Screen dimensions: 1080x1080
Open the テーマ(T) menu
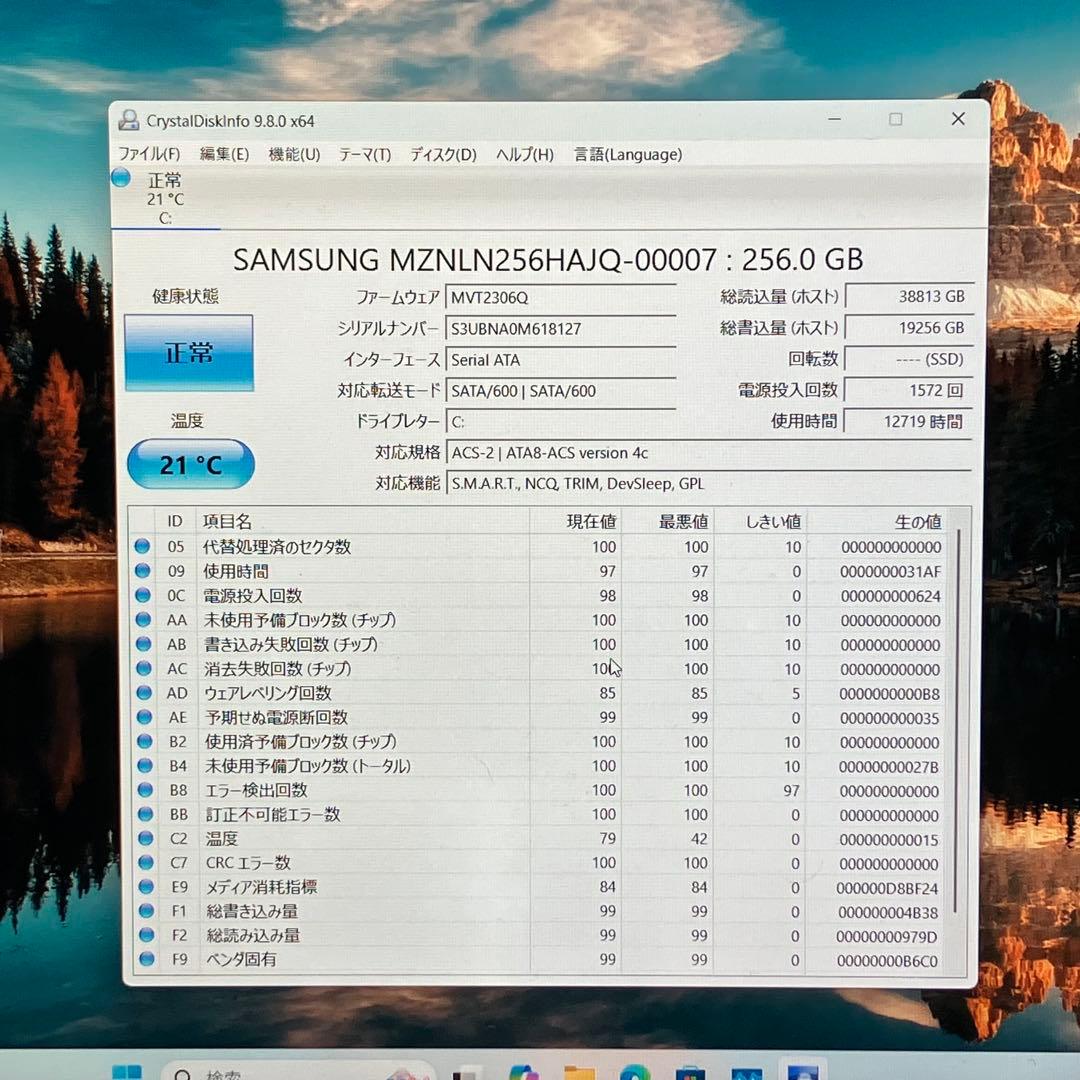coord(365,154)
